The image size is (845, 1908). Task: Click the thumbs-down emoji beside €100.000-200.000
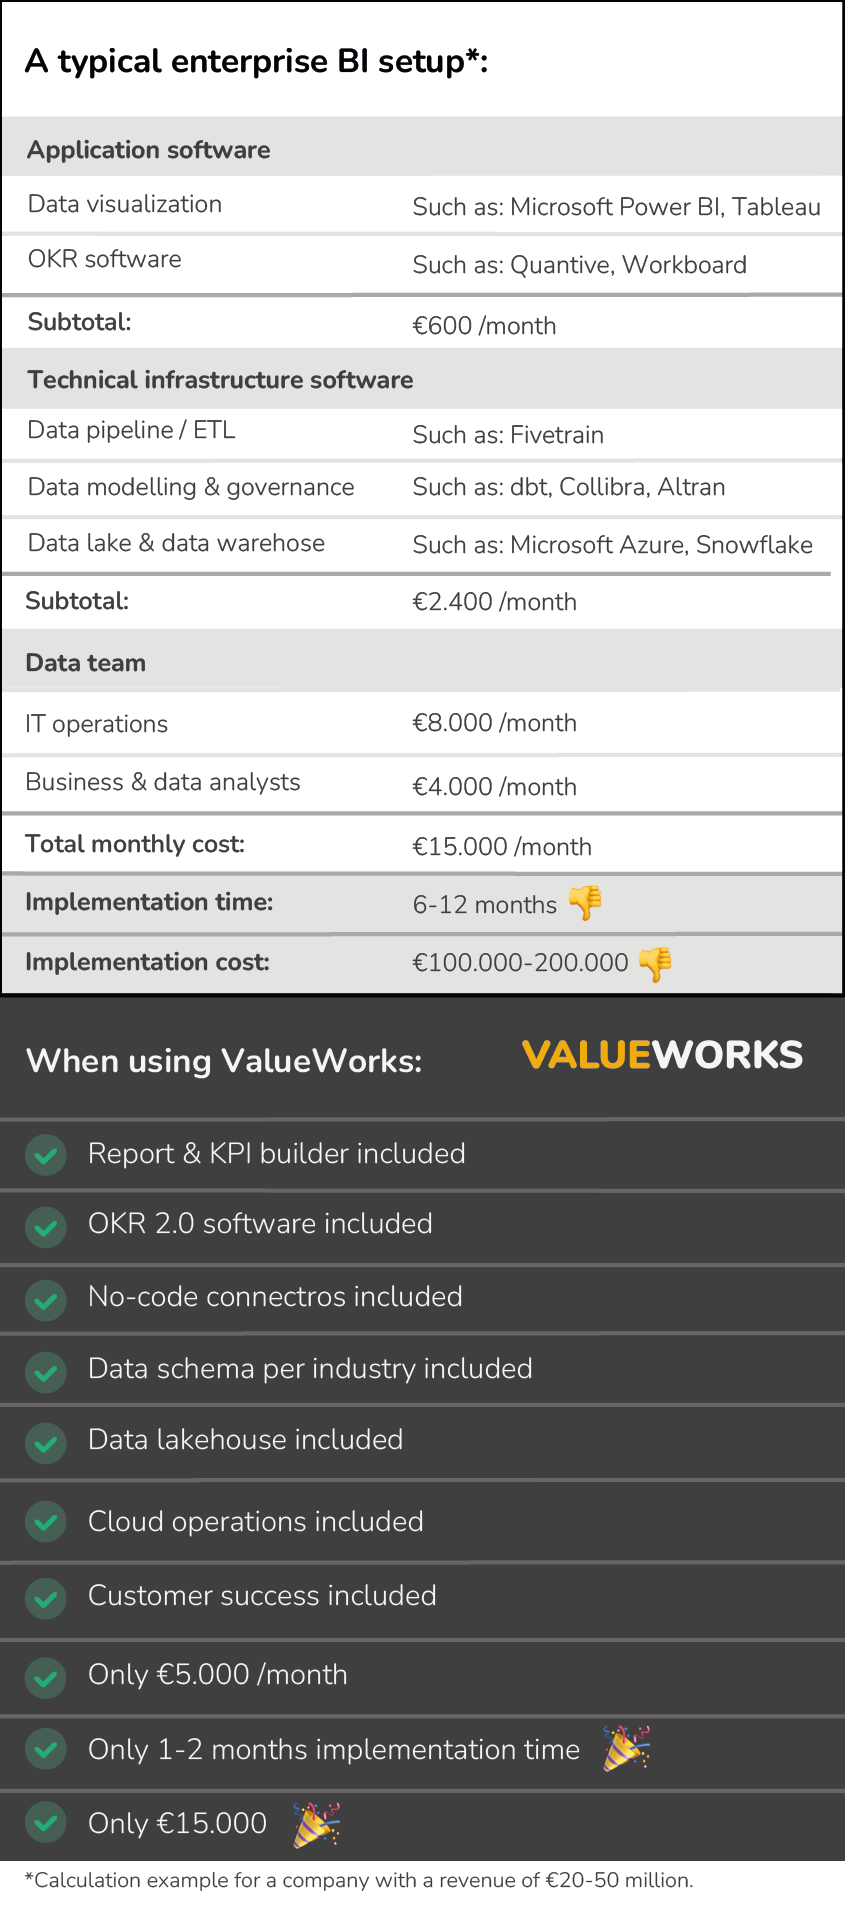click(655, 963)
